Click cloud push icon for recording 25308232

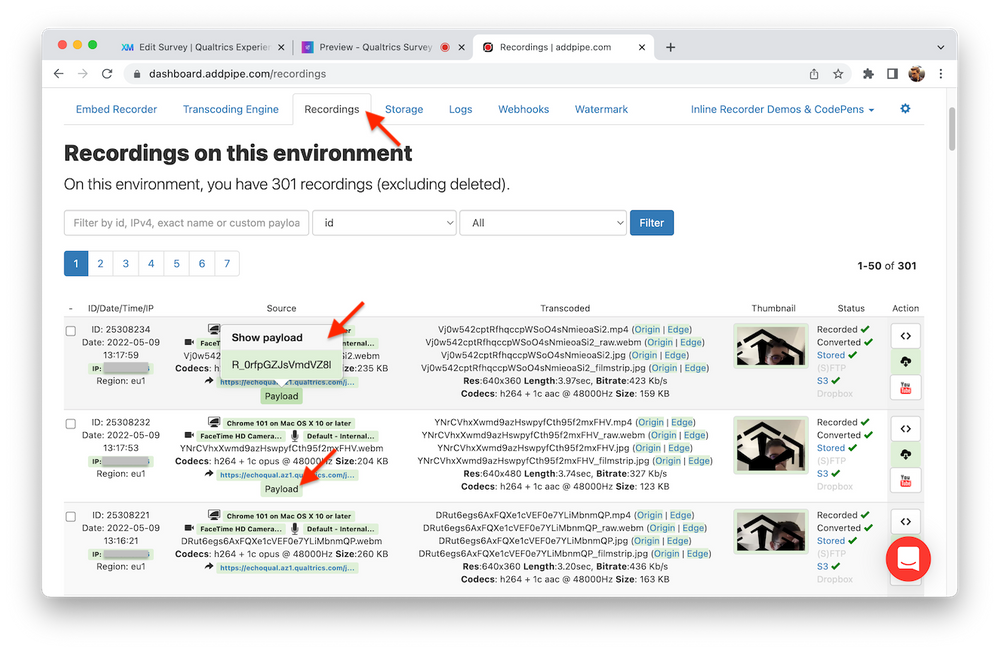click(905, 455)
